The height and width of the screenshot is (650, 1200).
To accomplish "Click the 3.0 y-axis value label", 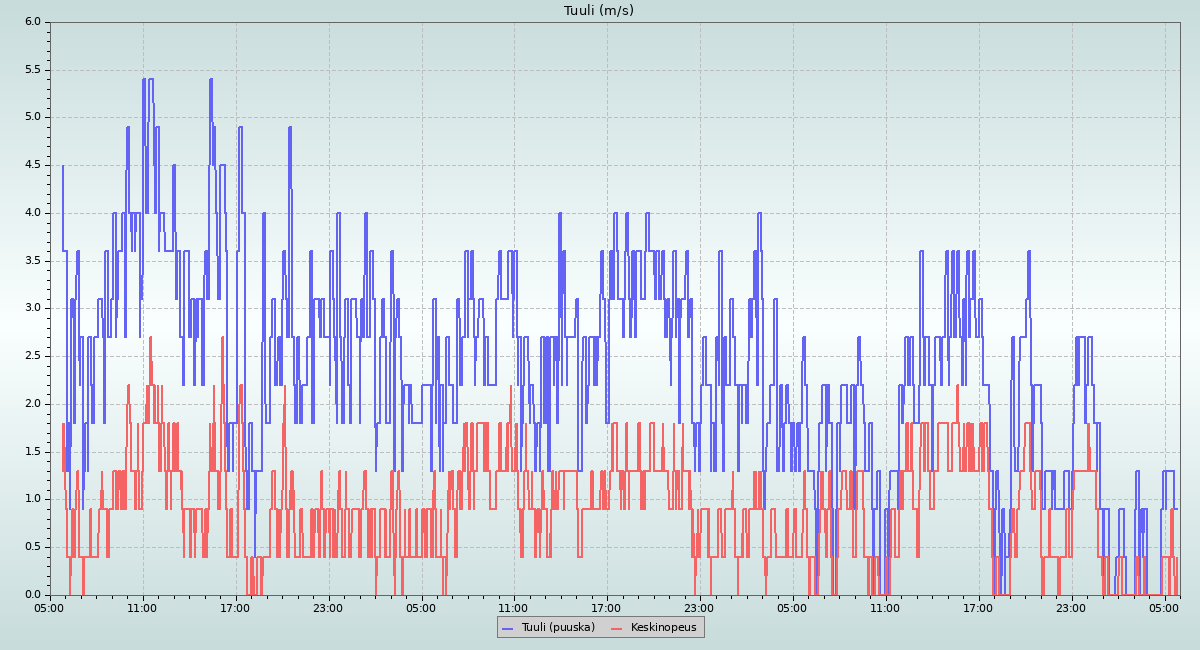I will pyautogui.click(x=33, y=308).
